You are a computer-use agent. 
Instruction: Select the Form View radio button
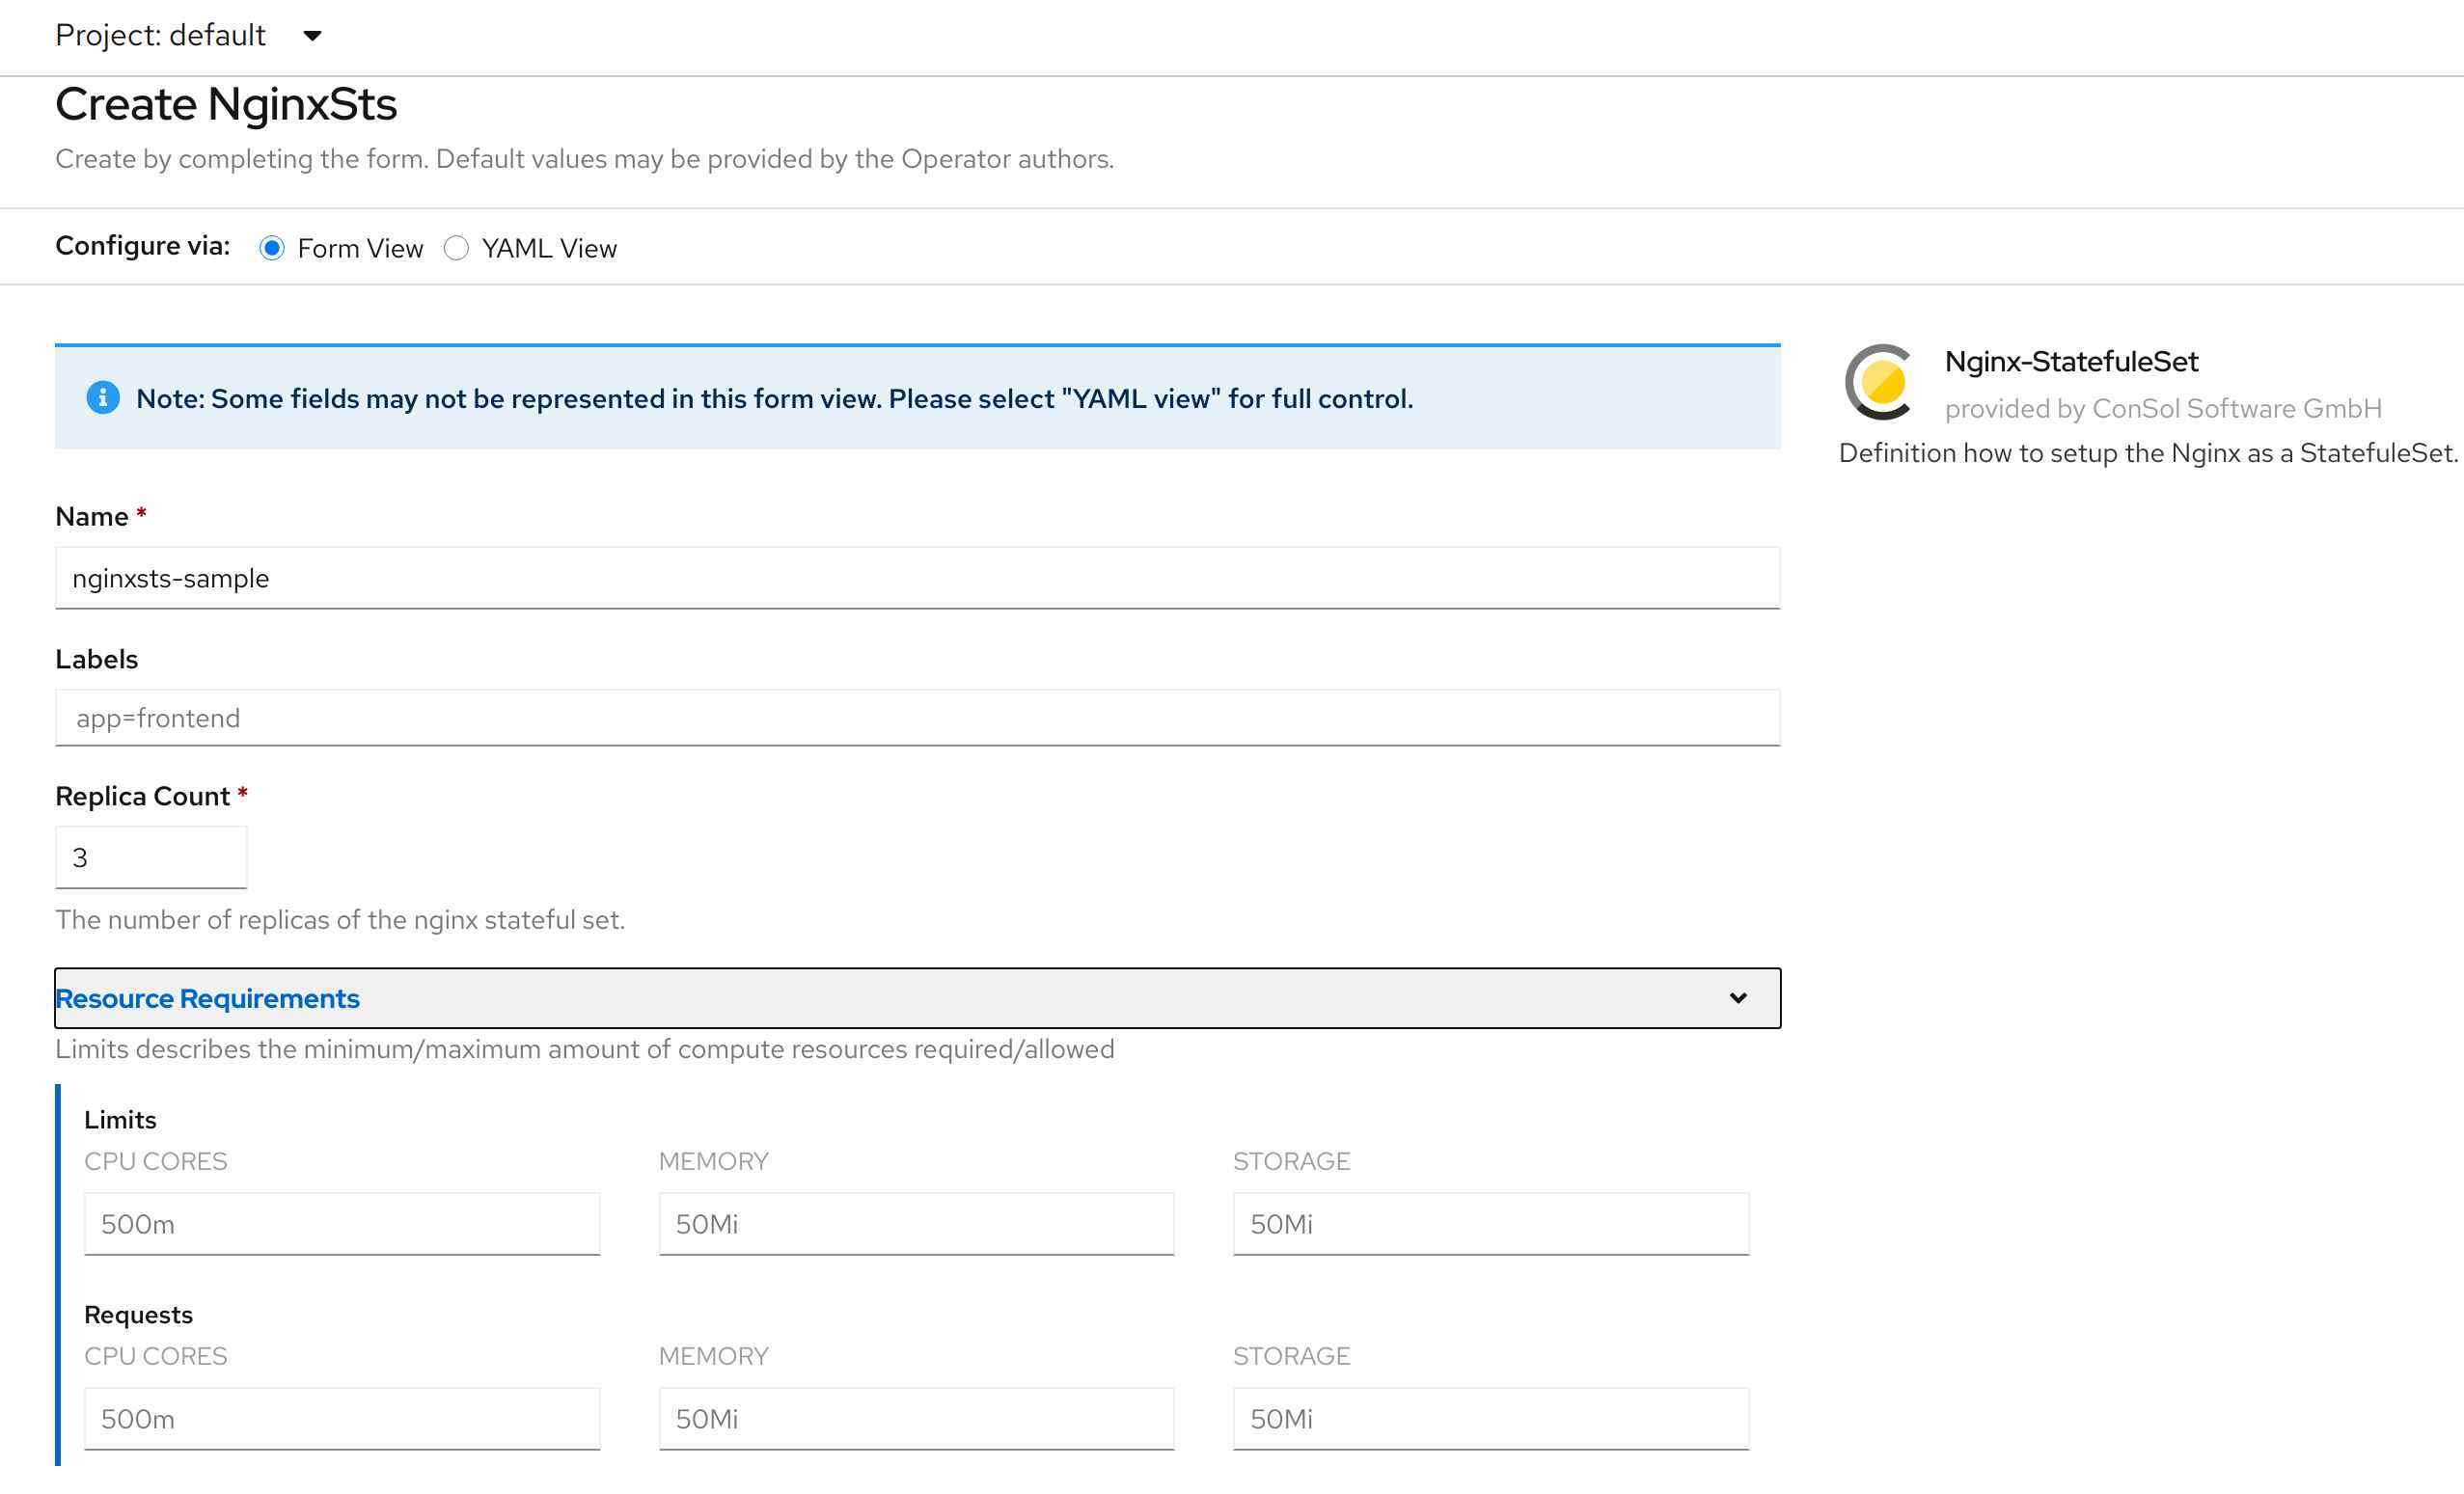(x=272, y=248)
